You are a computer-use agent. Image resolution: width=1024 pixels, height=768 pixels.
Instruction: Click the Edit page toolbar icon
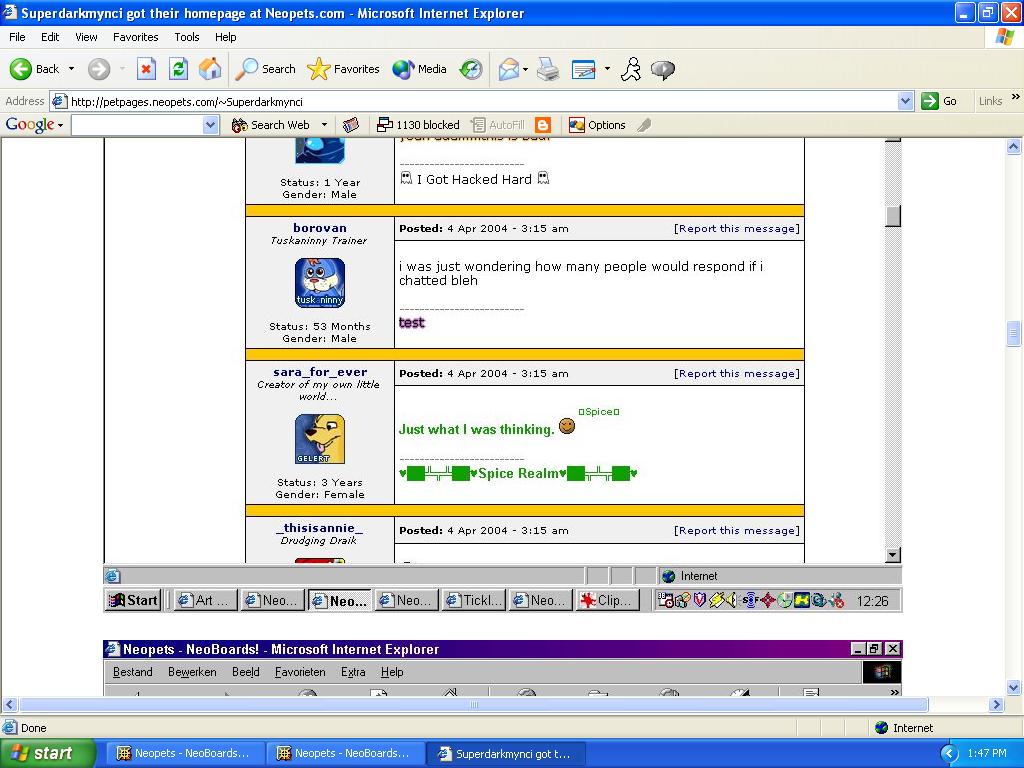click(x=583, y=69)
